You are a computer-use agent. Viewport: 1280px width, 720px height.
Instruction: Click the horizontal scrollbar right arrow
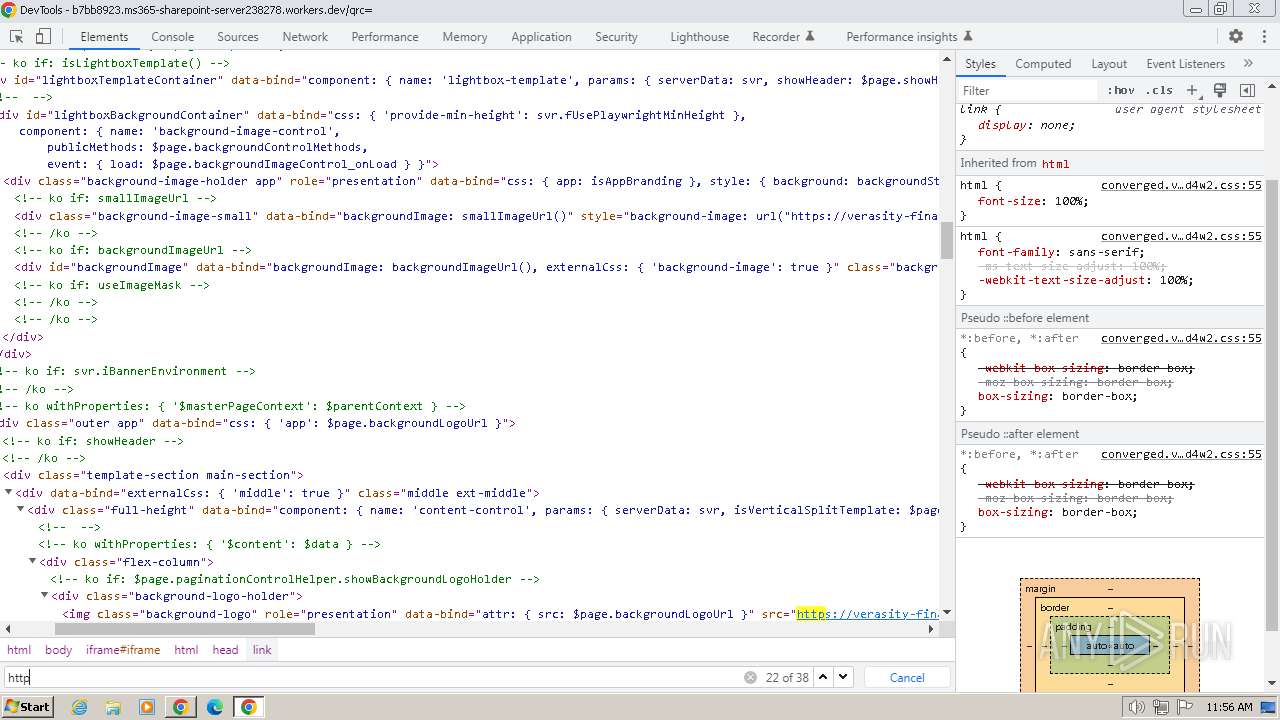tap(931, 629)
